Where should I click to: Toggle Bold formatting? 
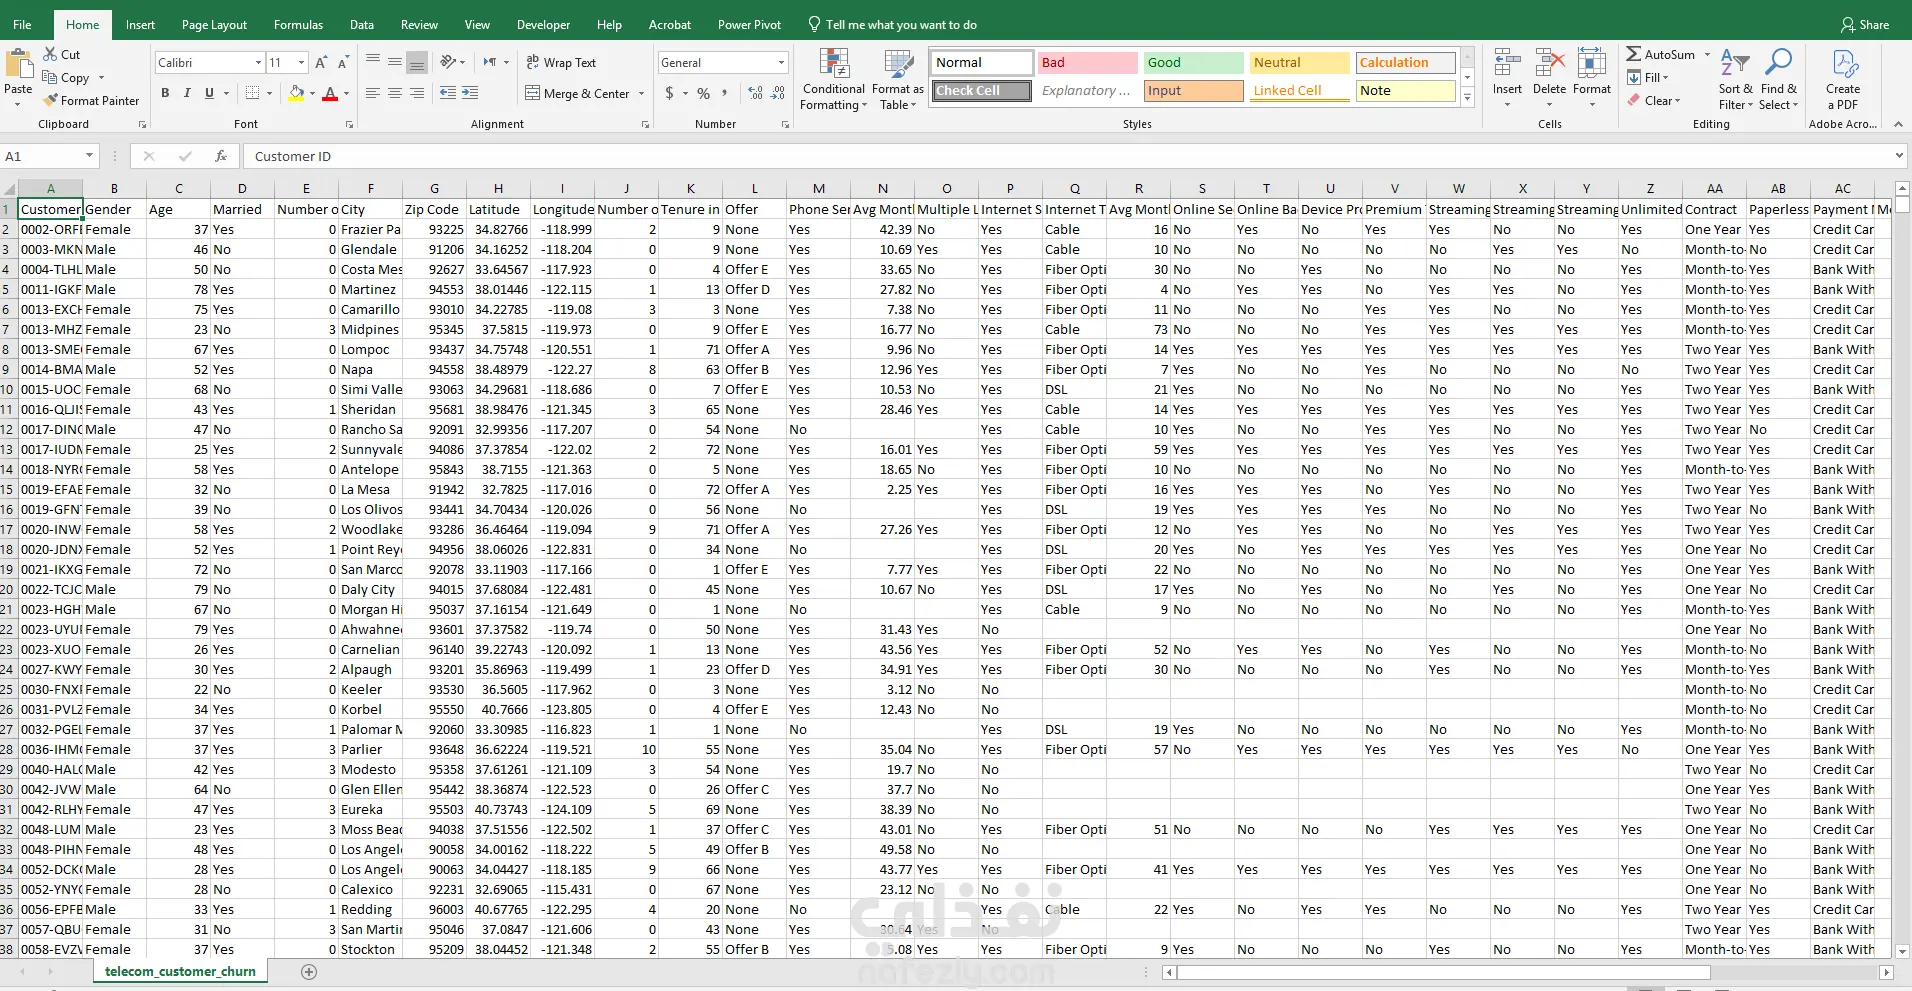[165, 93]
